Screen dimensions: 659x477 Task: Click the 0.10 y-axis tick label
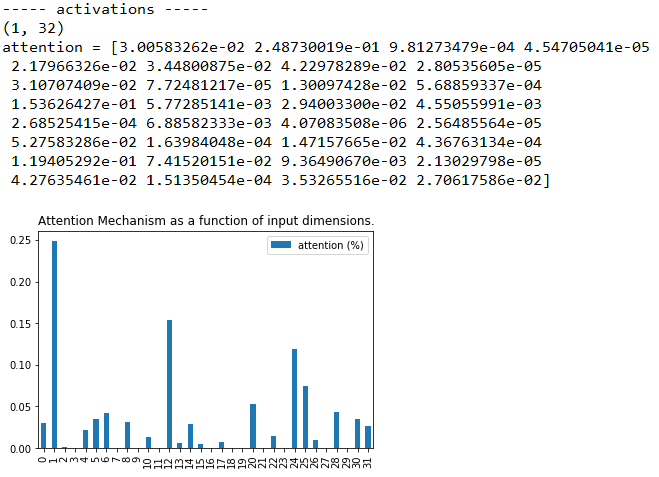(21, 365)
